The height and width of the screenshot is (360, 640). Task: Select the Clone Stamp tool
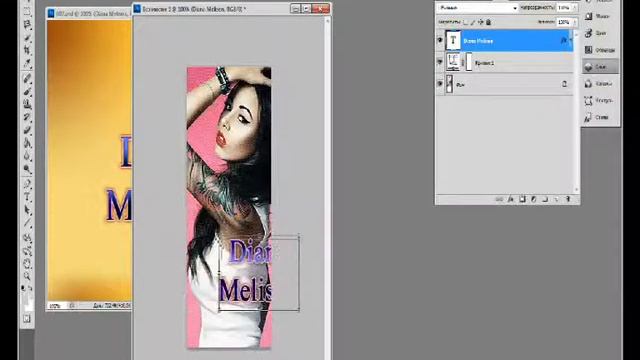point(27,104)
